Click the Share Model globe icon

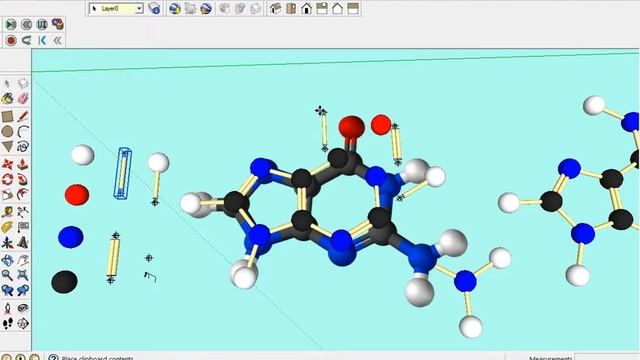206,9
